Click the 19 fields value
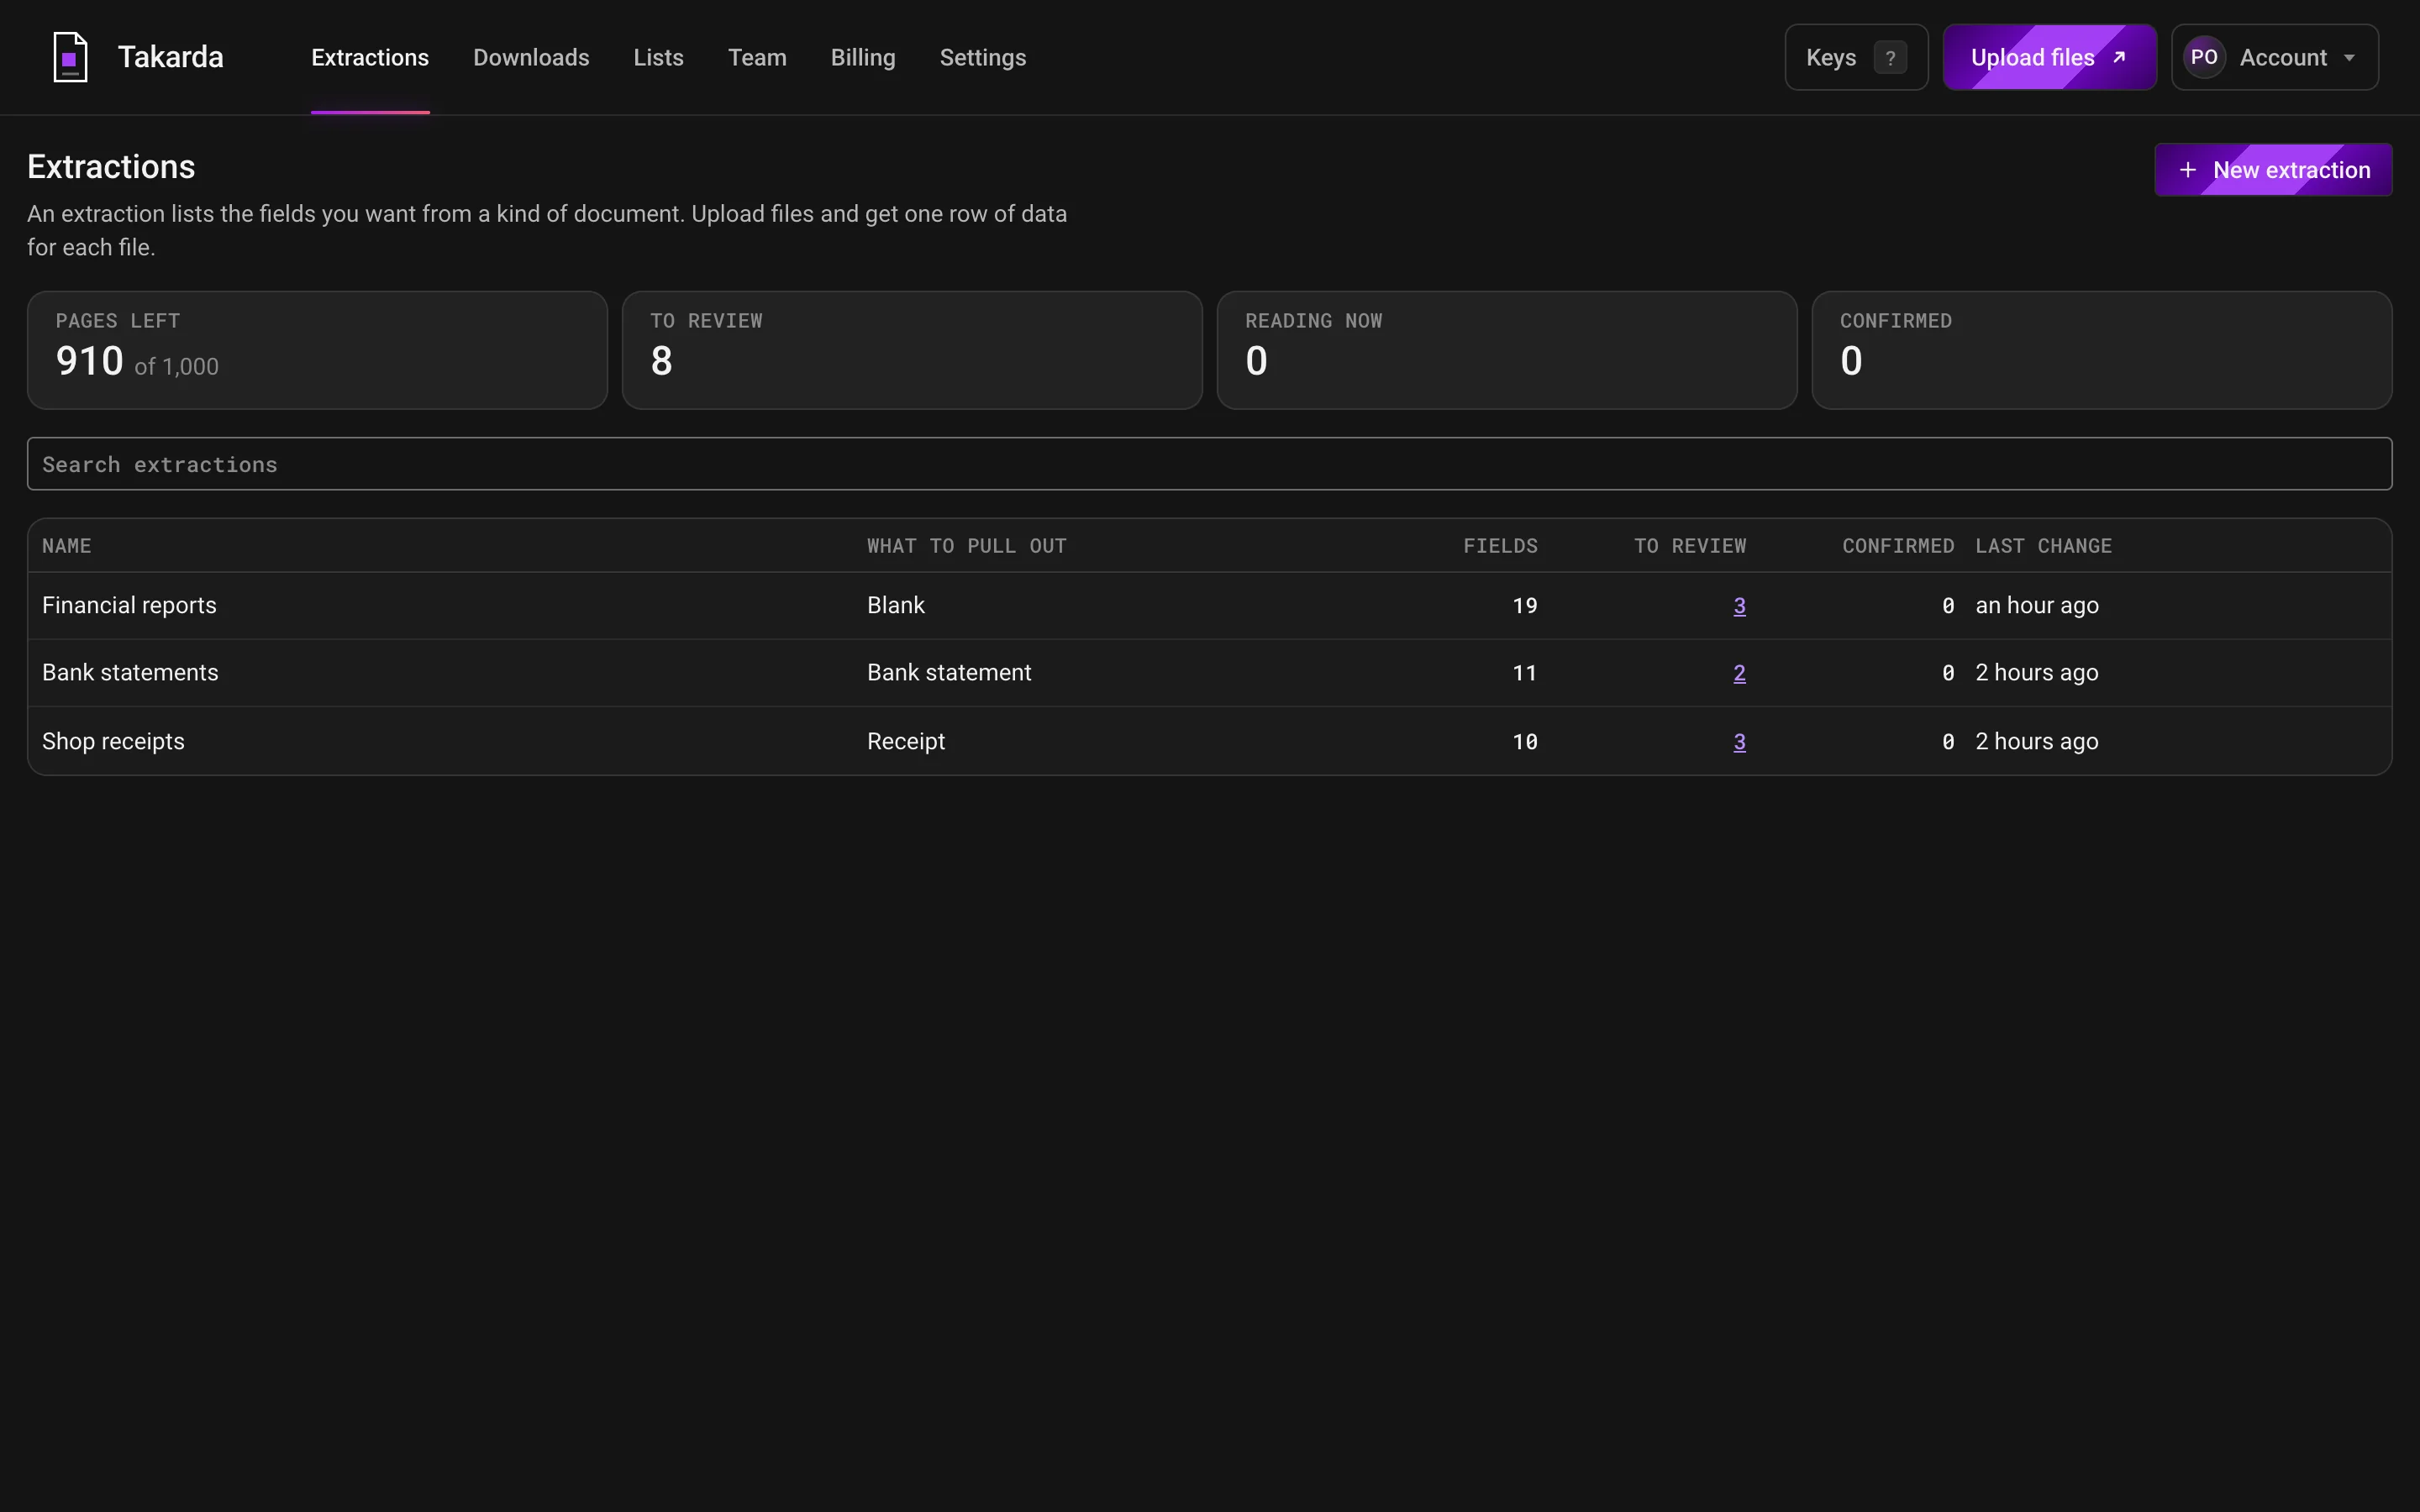The width and height of the screenshot is (2420, 1512). [x=1524, y=606]
